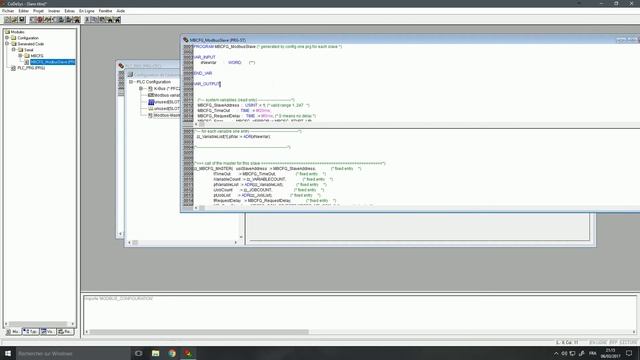640x360 pixels.
Task: Click the CoDeSys taskbar icon
Action: coord(188,353)
